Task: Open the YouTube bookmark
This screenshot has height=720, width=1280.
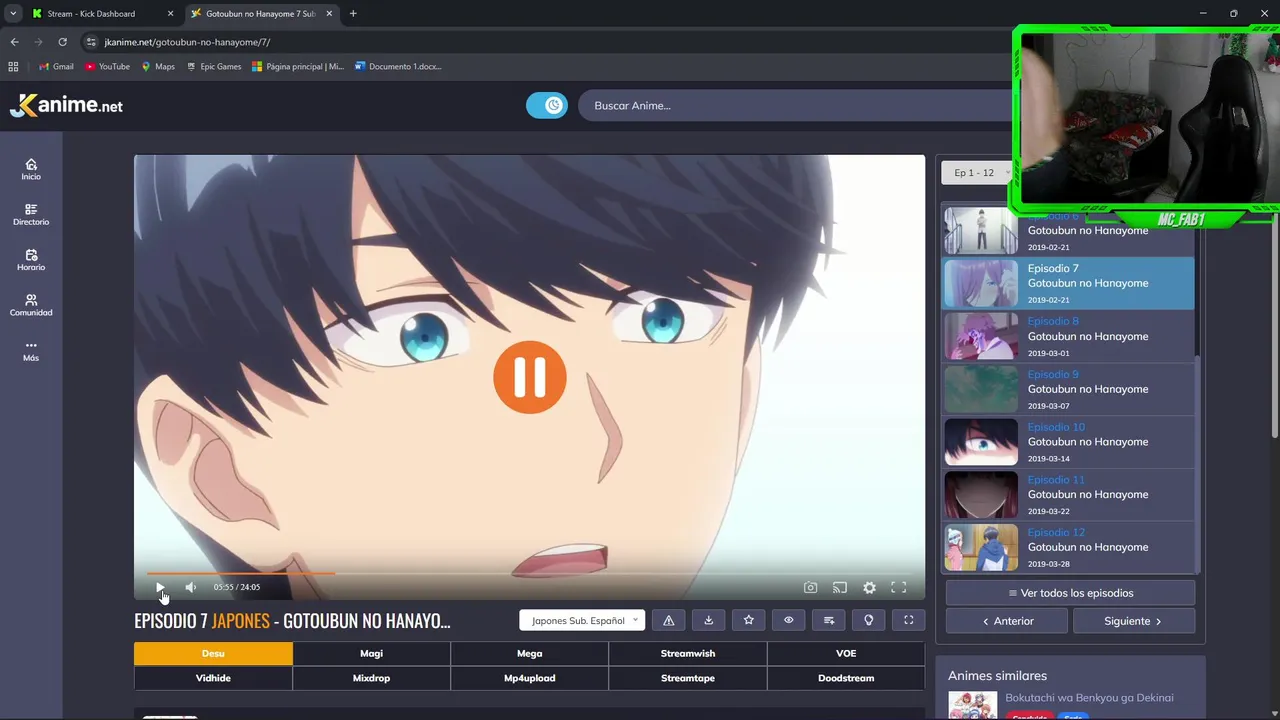Action: coord(107,66)
